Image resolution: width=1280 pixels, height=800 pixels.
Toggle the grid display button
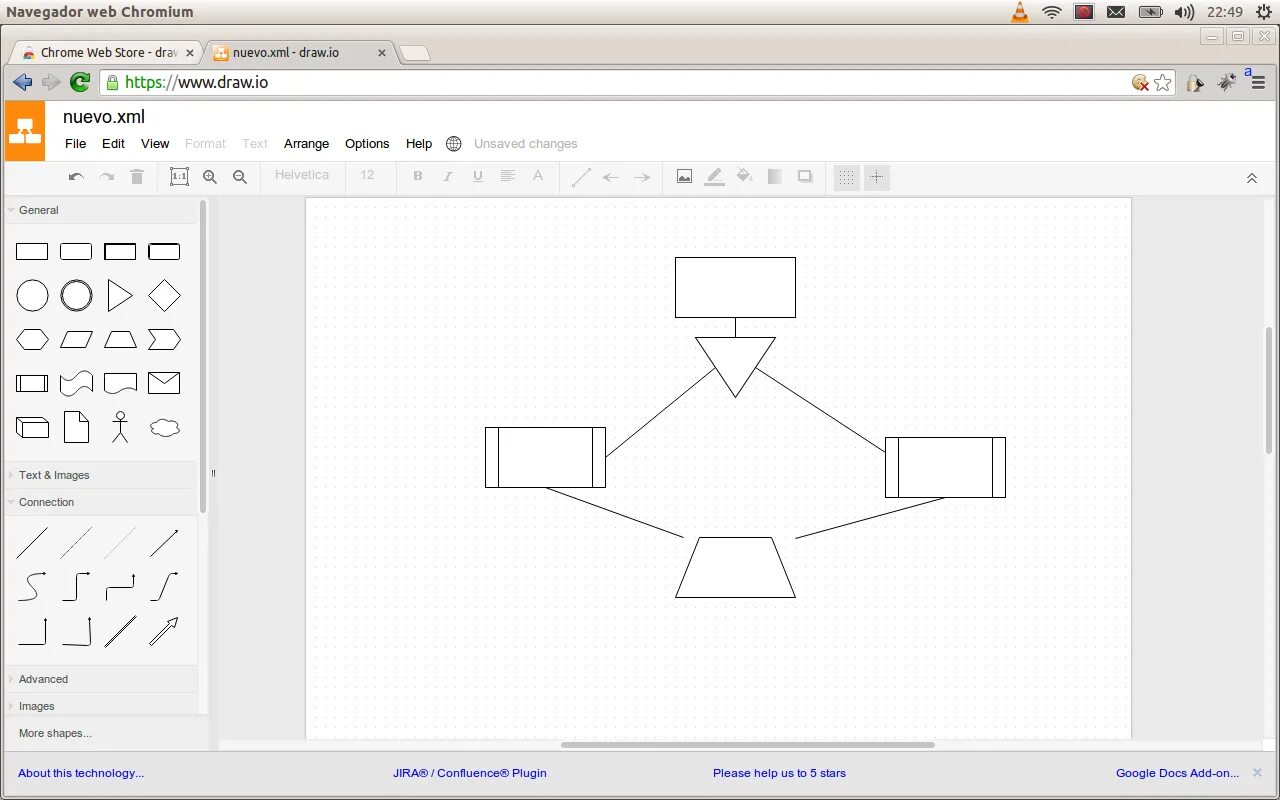(x=847, y=177)
